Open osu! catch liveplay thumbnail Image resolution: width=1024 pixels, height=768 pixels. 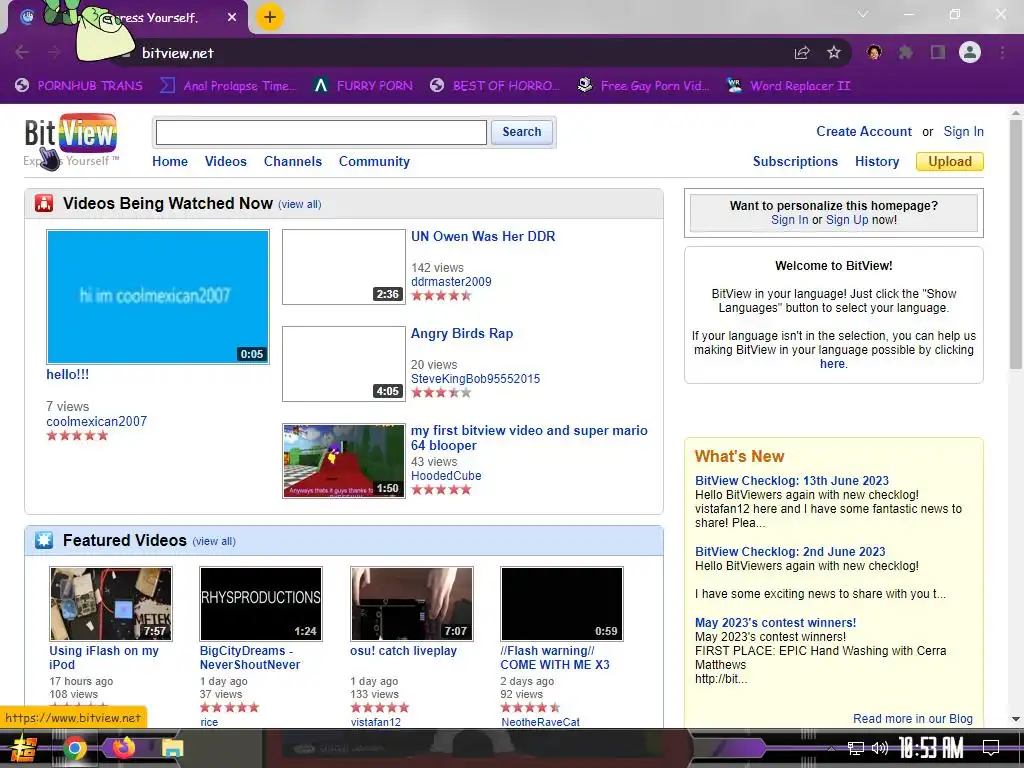(x=411, y=603)
